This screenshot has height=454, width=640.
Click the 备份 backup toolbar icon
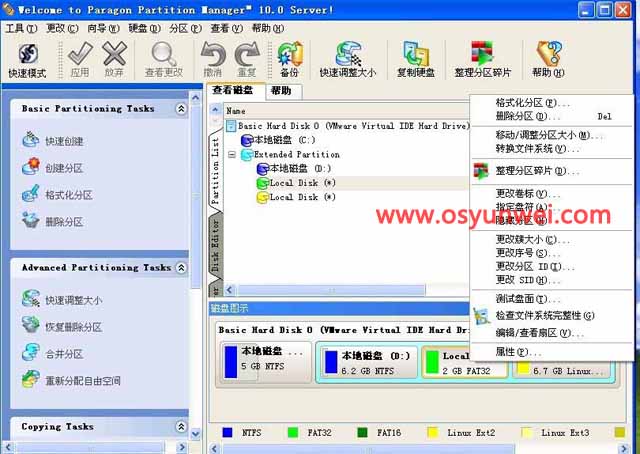point(290,54)
